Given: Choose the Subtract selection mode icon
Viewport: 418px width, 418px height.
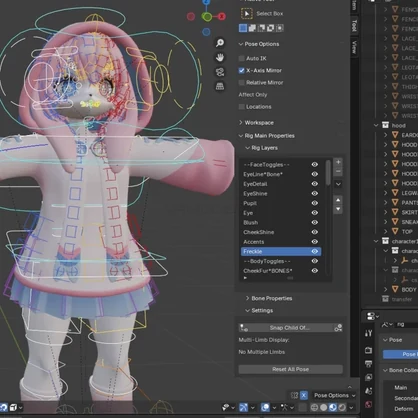Looking at the screenshot, I should [261, 28].
